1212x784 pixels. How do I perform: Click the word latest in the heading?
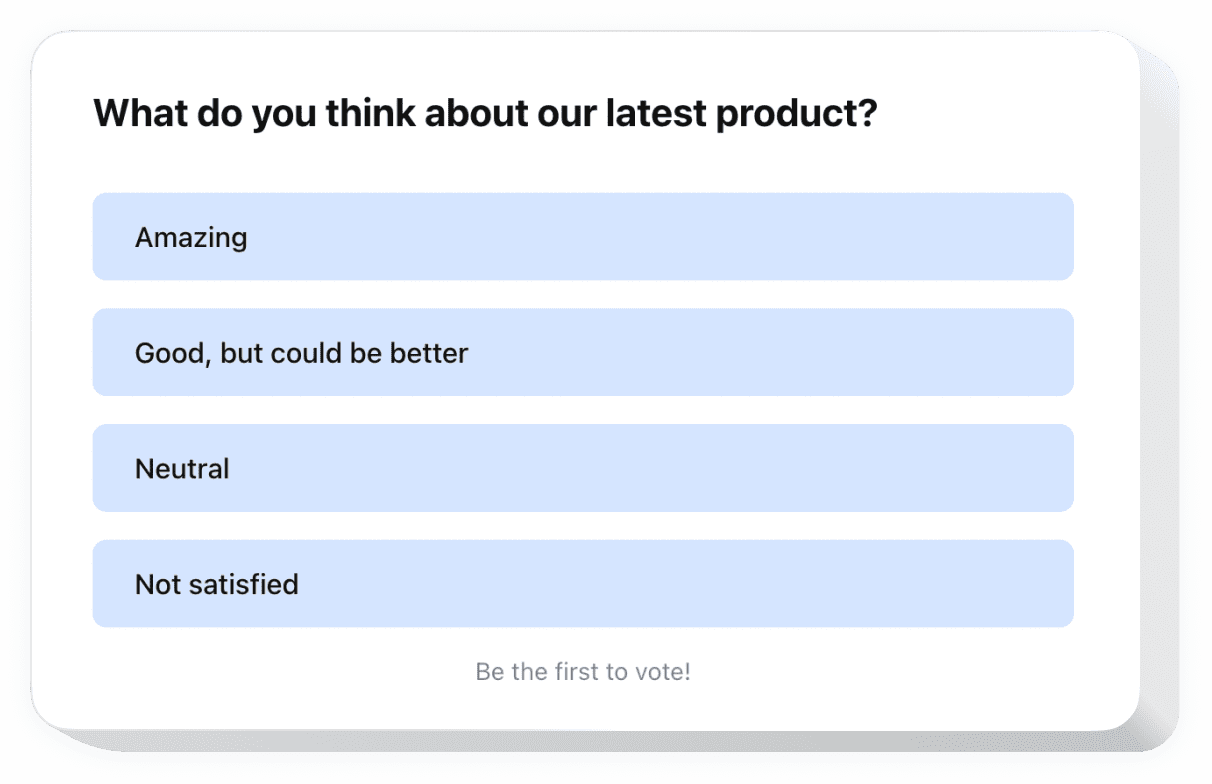point(656,114)
